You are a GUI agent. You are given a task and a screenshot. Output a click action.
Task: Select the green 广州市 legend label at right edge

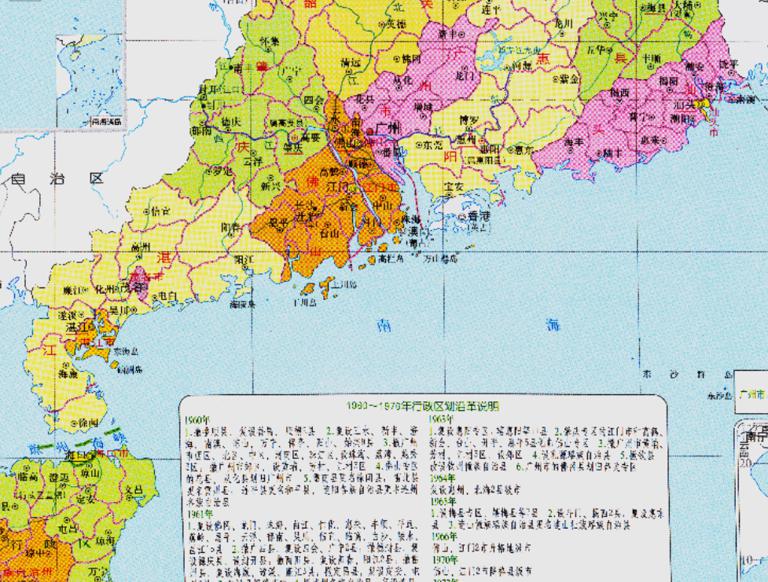coord(752,395)
